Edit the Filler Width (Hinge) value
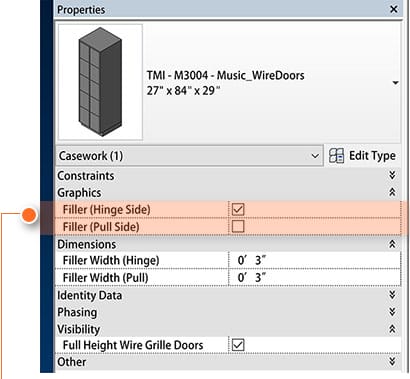The width and height of the screenshot is (410, 379). click(x=315, y=260)
